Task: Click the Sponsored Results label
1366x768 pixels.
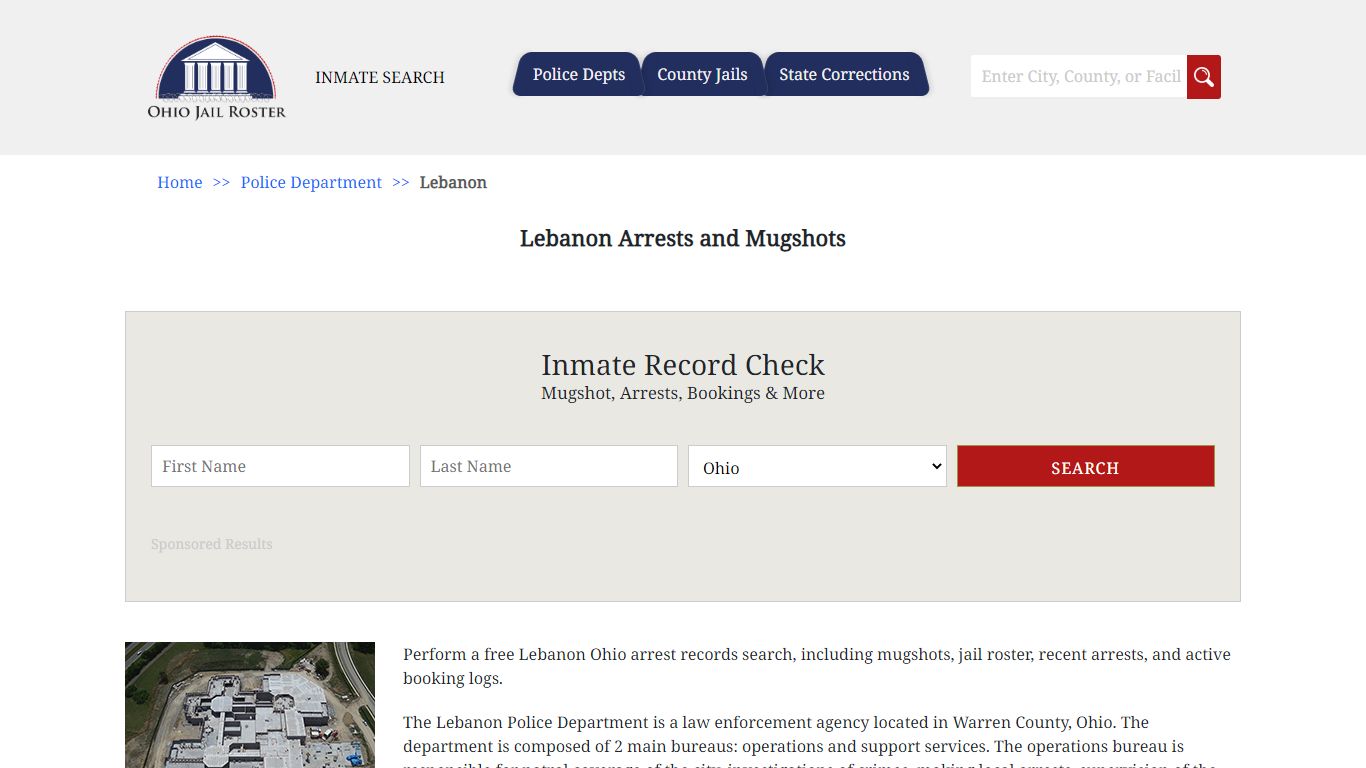Action: pyautogui.click(x=212, y=544)
